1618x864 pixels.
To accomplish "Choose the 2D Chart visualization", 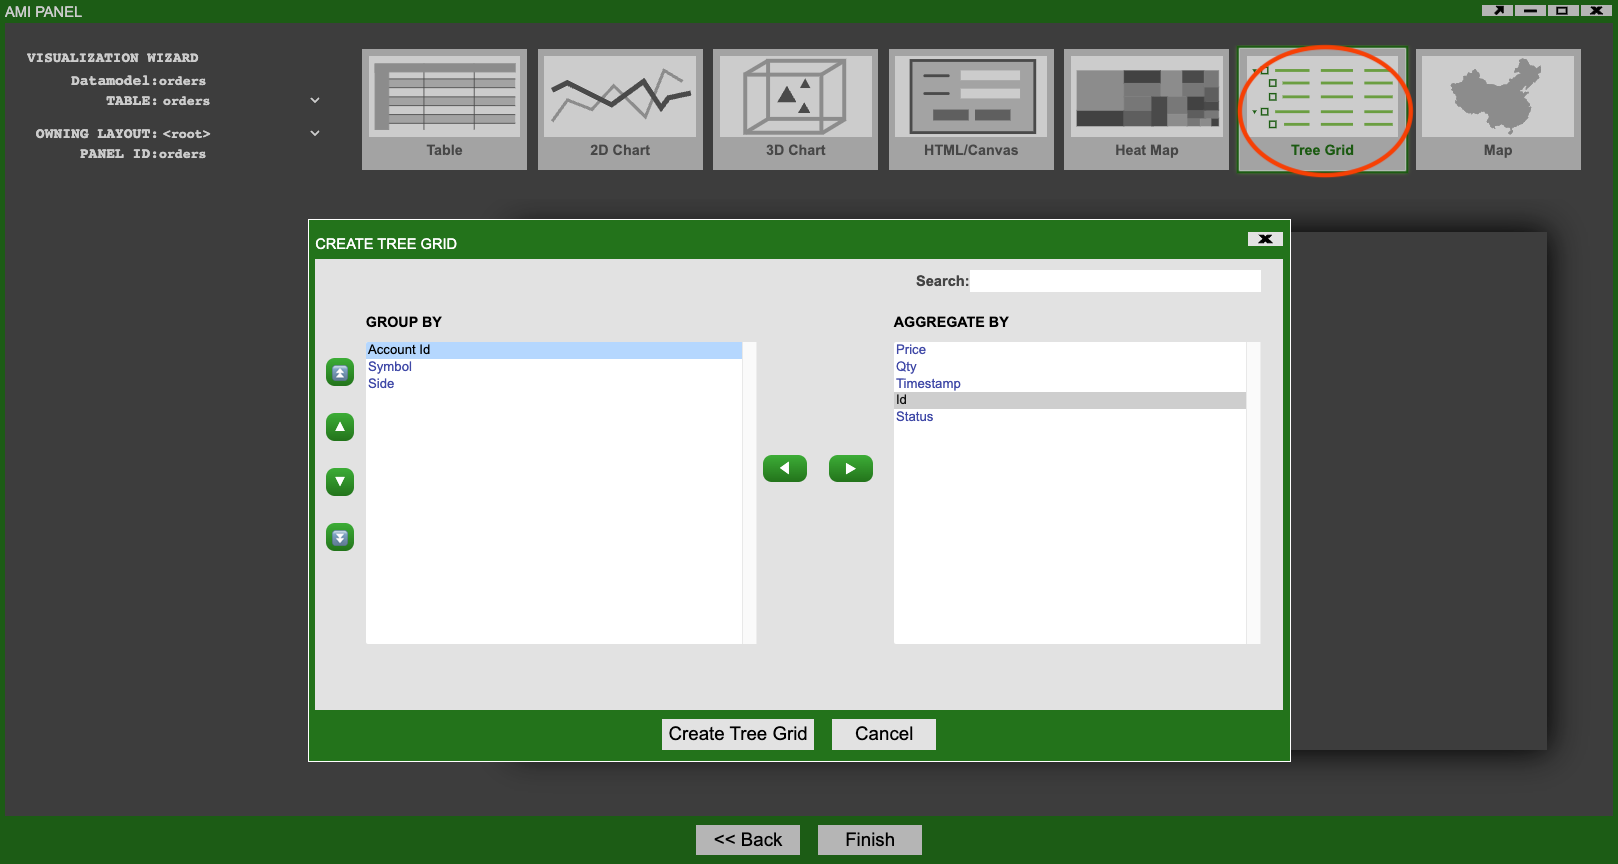I will [x=620, y=109].
